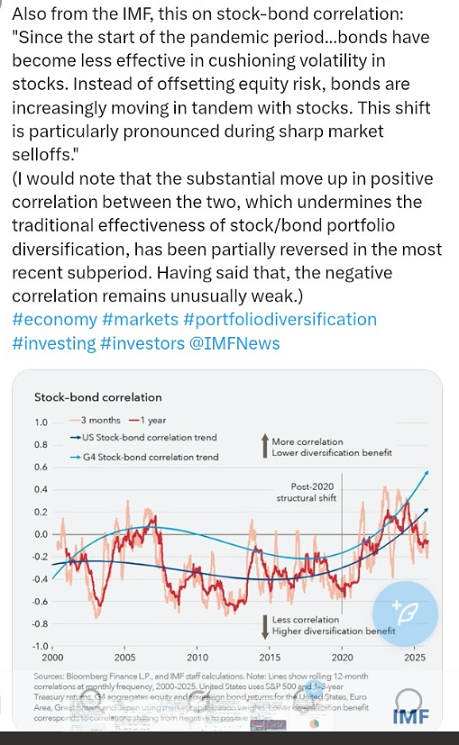Click the IMF logo on the chart
Screen dimensions: 459x745
point(411,716)
